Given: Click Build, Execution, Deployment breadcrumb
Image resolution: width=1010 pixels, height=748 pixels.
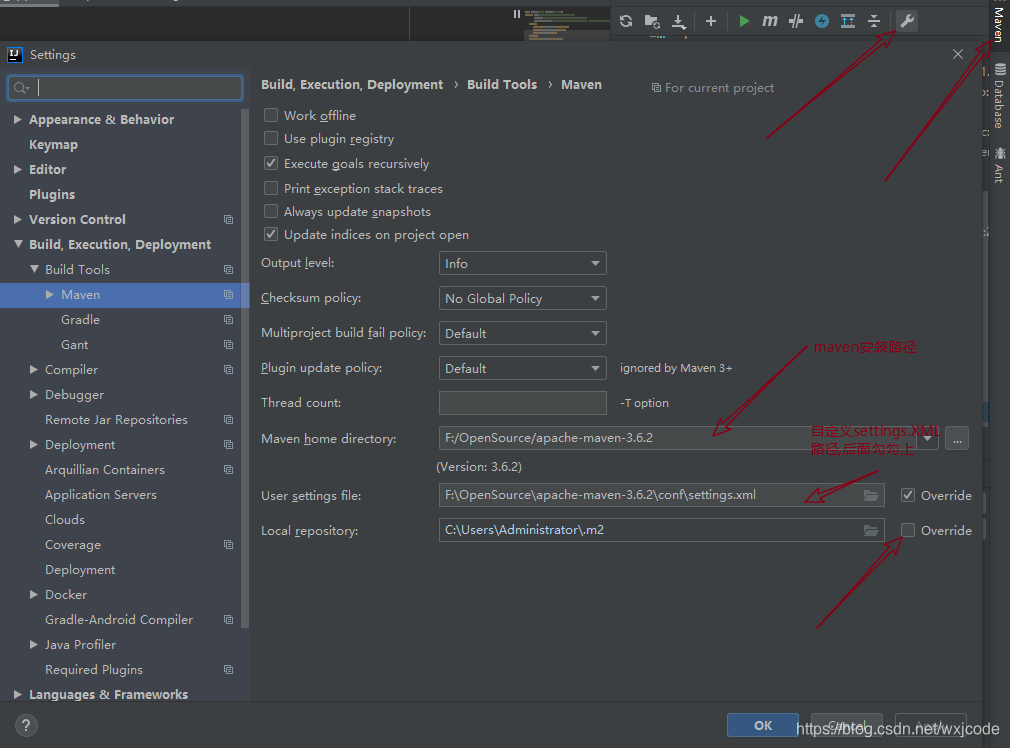Looking at the screenshot, I should pyautogui.click(x=352, y=84).
